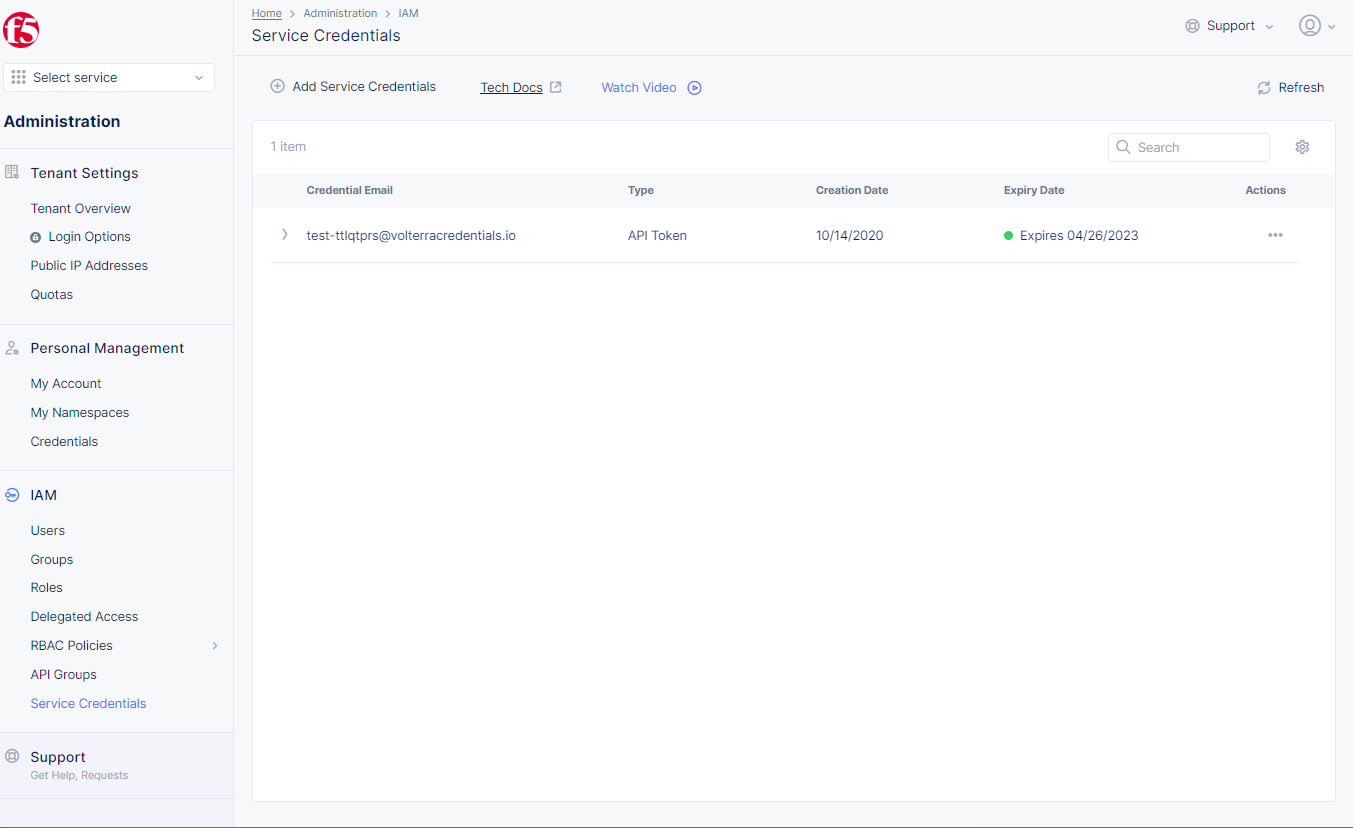Image resolution: width=1353 pixels, height=828 pixels.
Task: Expand the test-ttlqtprs credential row
Action: (x=284, y=234)
